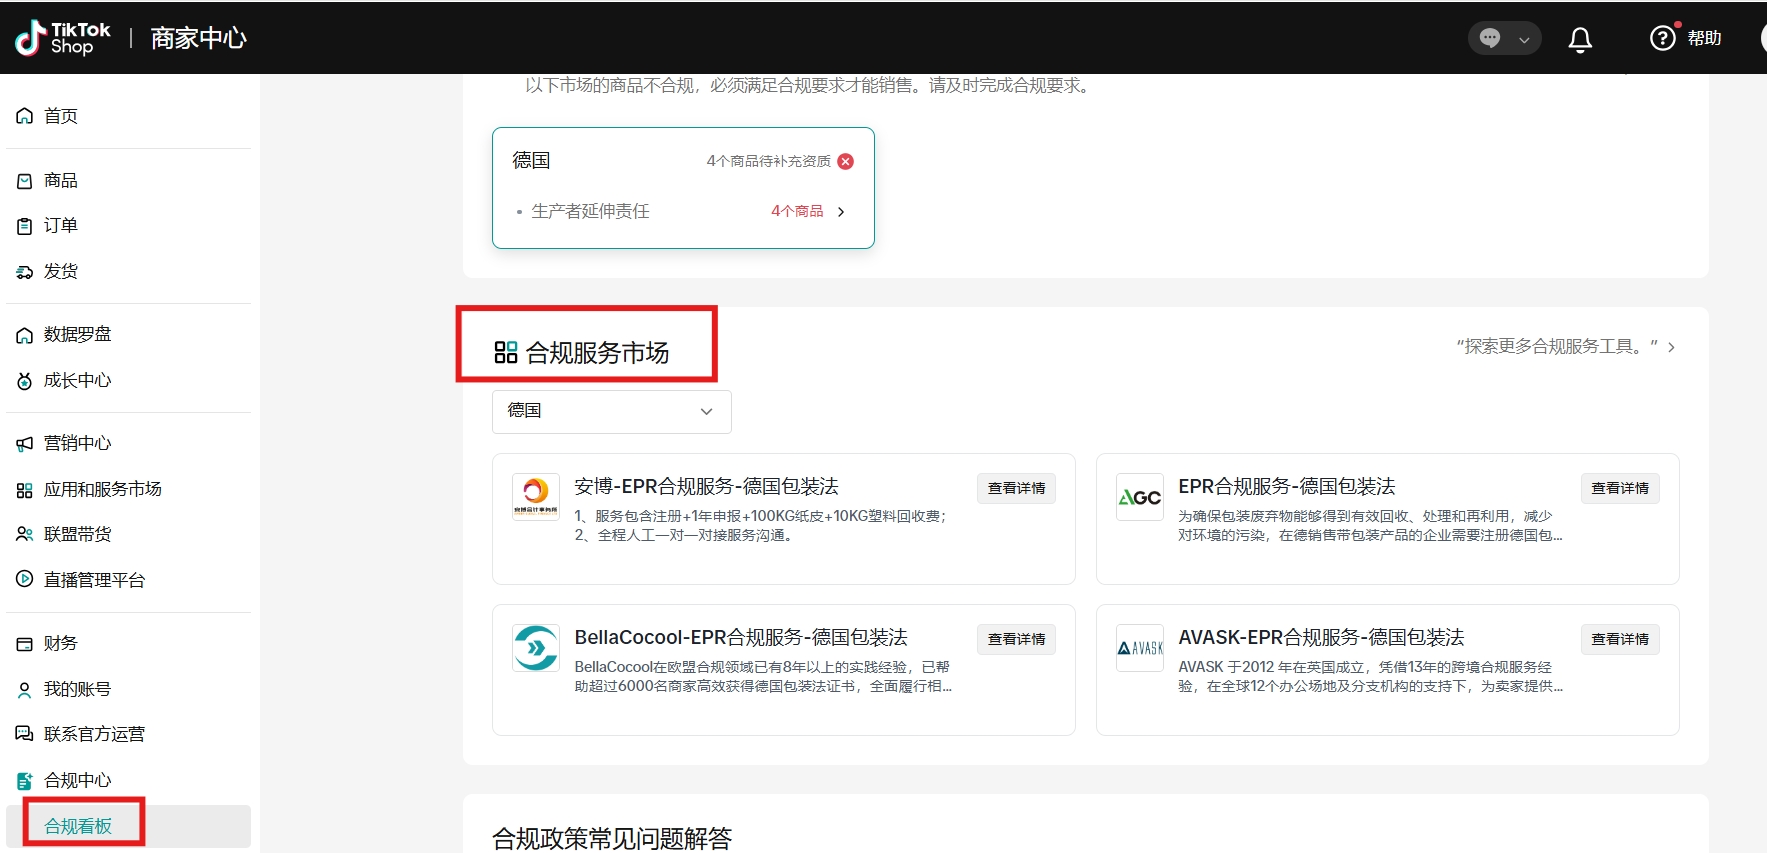1767x853 pixels.
Task: Expand the 德国 country dropdown
Action: (611, 411)
